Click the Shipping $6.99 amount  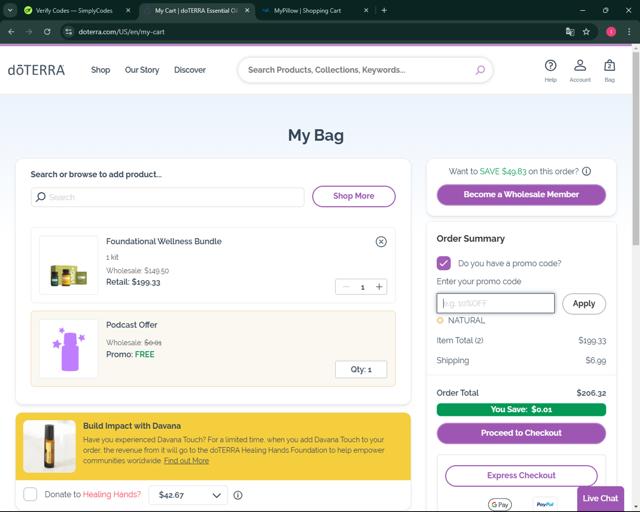point(596,361)
